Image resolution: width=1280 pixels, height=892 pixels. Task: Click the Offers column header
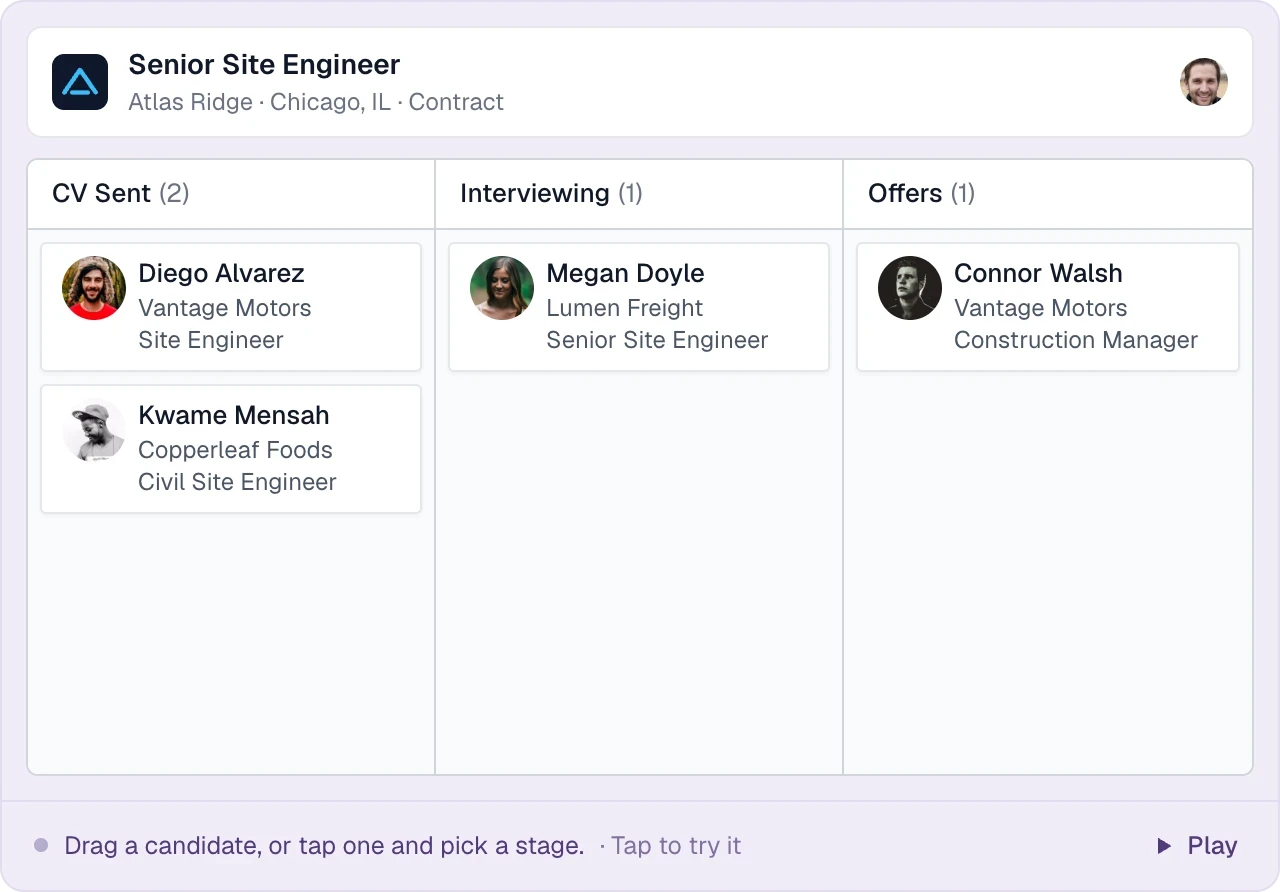coord(1047,193)
